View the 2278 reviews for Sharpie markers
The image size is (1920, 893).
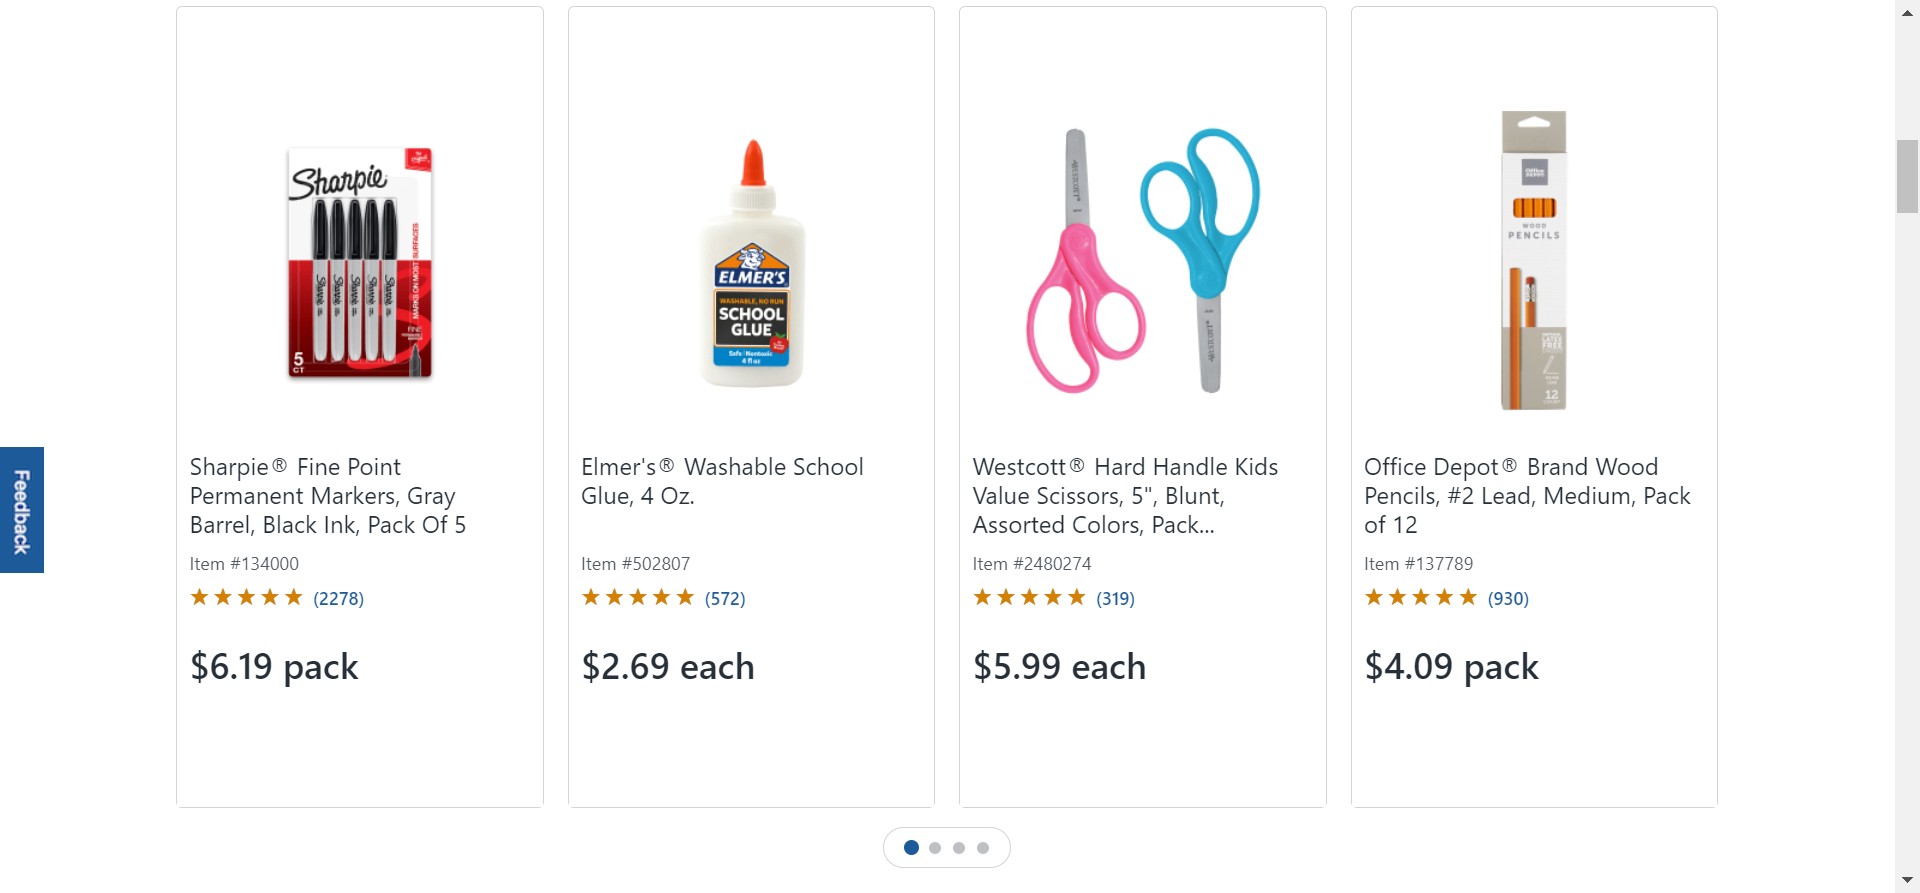pos(338,599)
